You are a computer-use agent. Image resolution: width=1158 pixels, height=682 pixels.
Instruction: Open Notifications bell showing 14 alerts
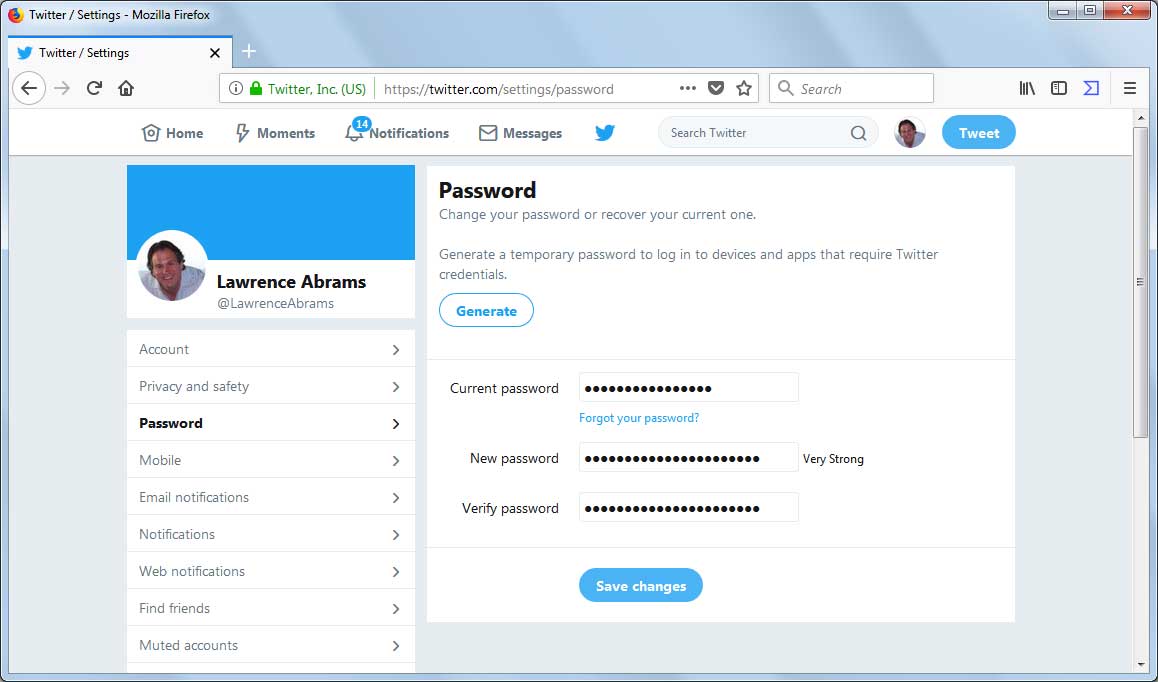pyautogui.click(x=355, y=132)
